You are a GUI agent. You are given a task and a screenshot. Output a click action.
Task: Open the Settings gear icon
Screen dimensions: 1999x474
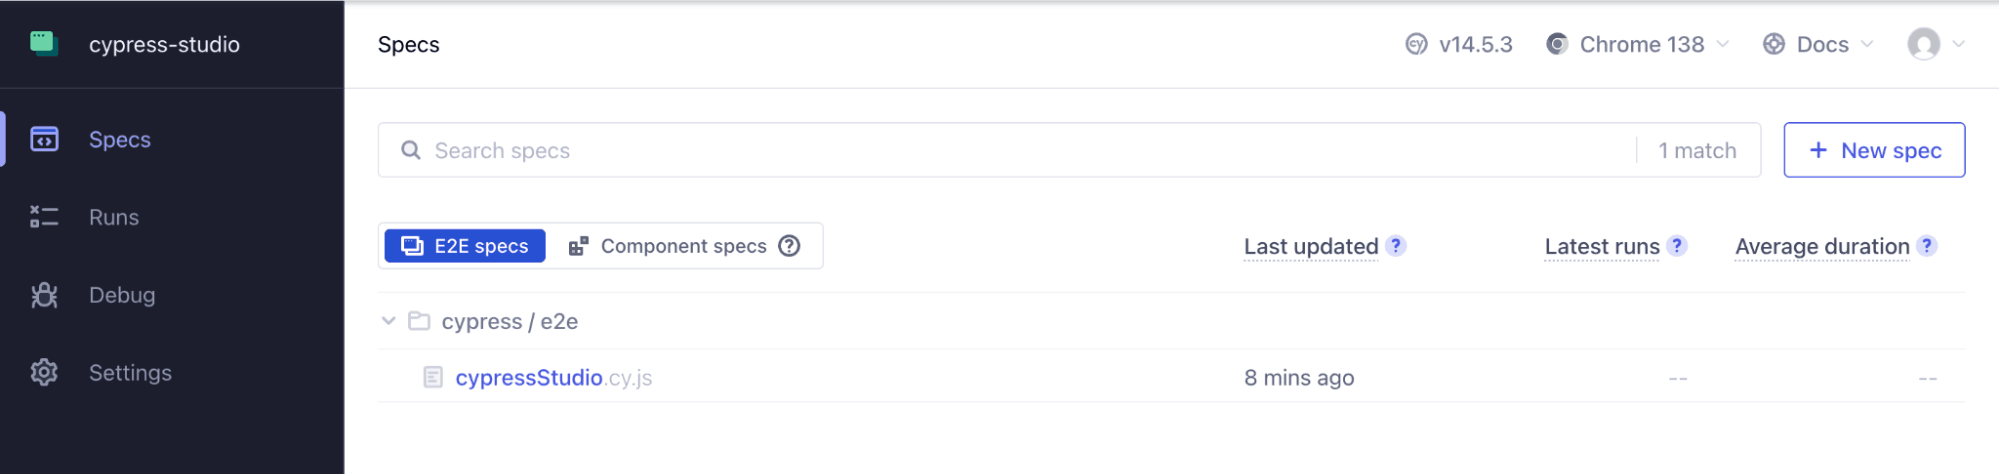pos(44,373)
